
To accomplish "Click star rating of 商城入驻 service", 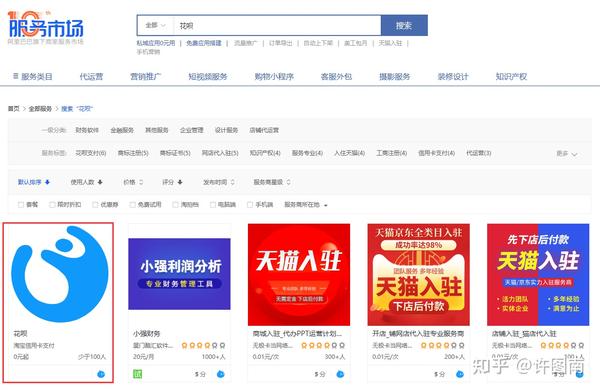I will 323,345.
